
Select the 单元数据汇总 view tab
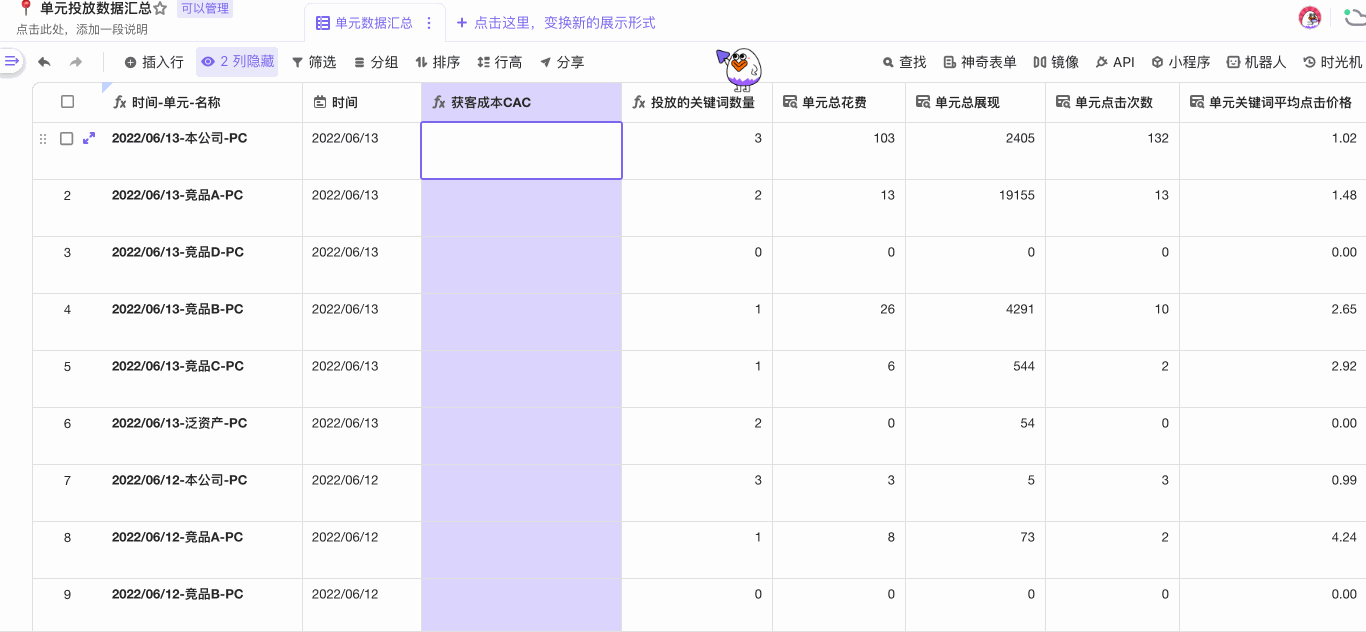pyautogui.click(x=372, y=23)
